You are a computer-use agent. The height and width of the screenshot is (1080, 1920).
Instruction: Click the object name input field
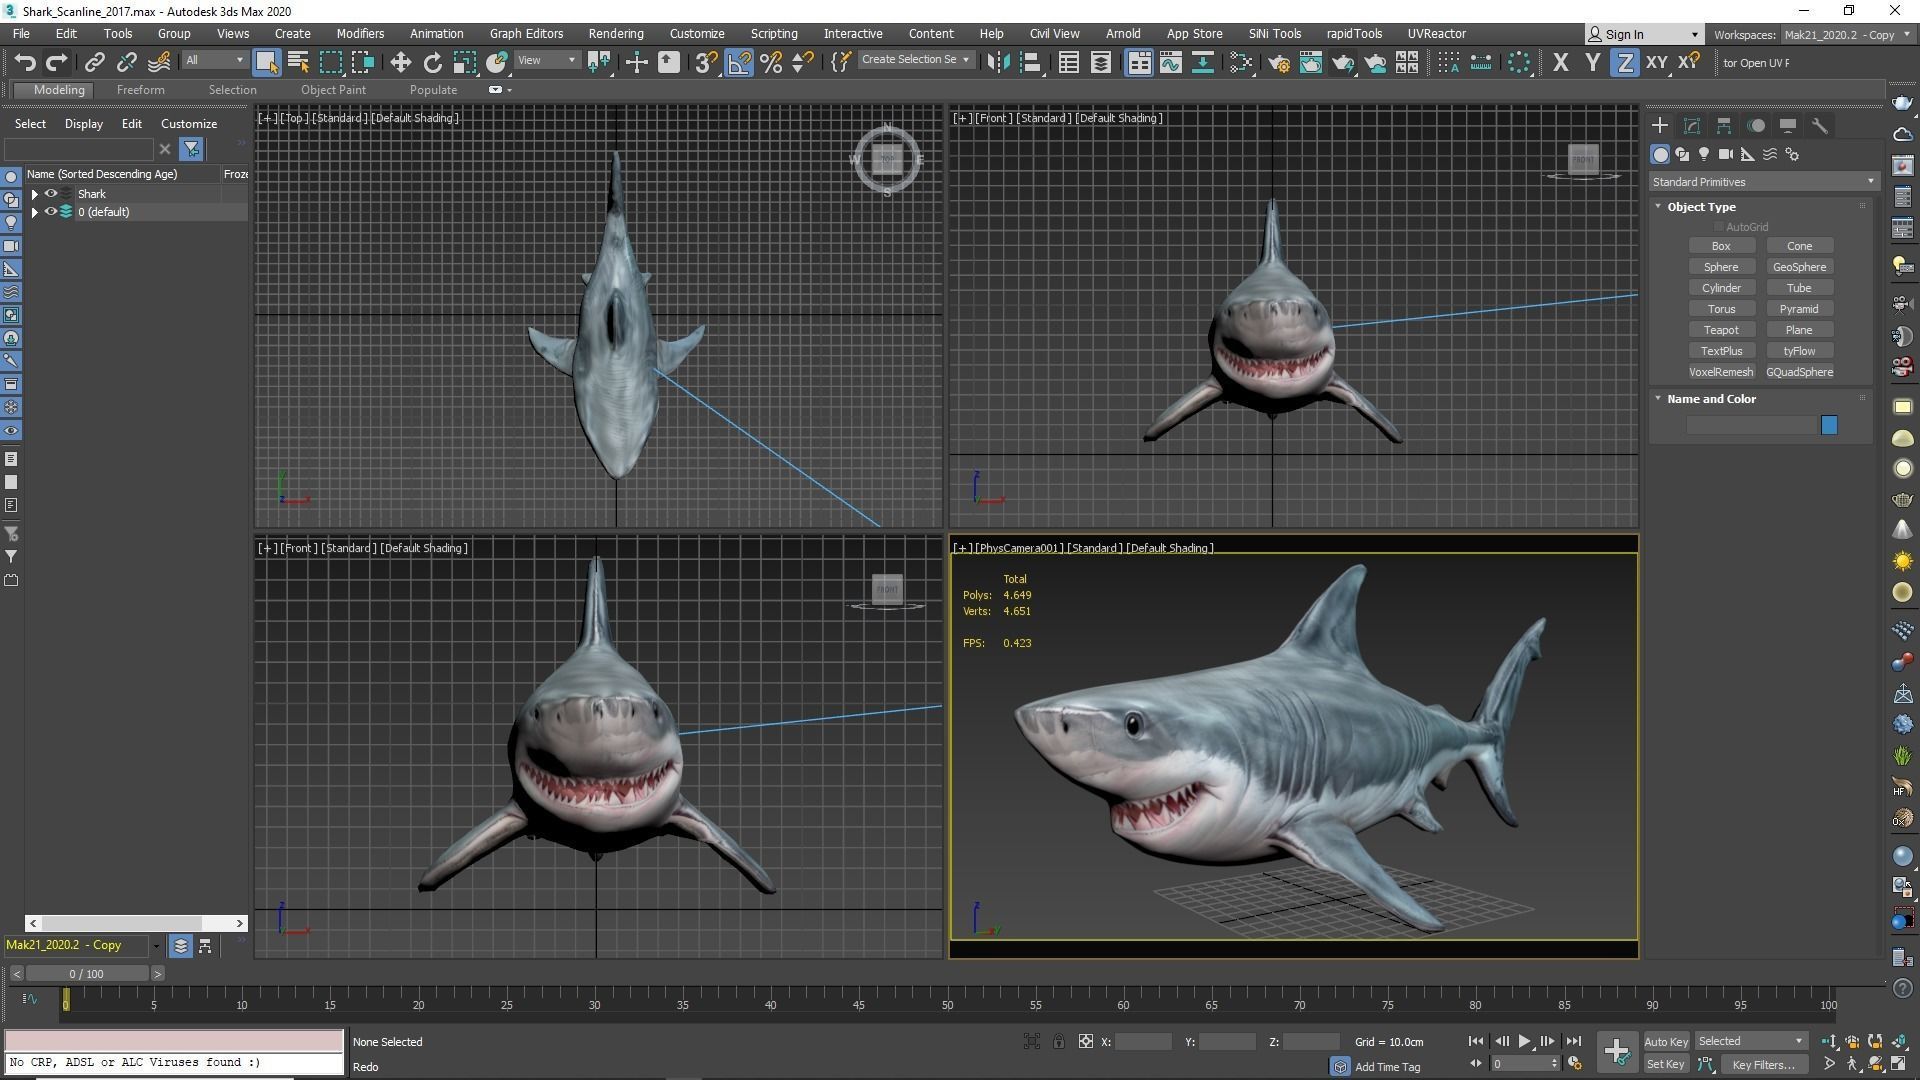pos(1751,426)
